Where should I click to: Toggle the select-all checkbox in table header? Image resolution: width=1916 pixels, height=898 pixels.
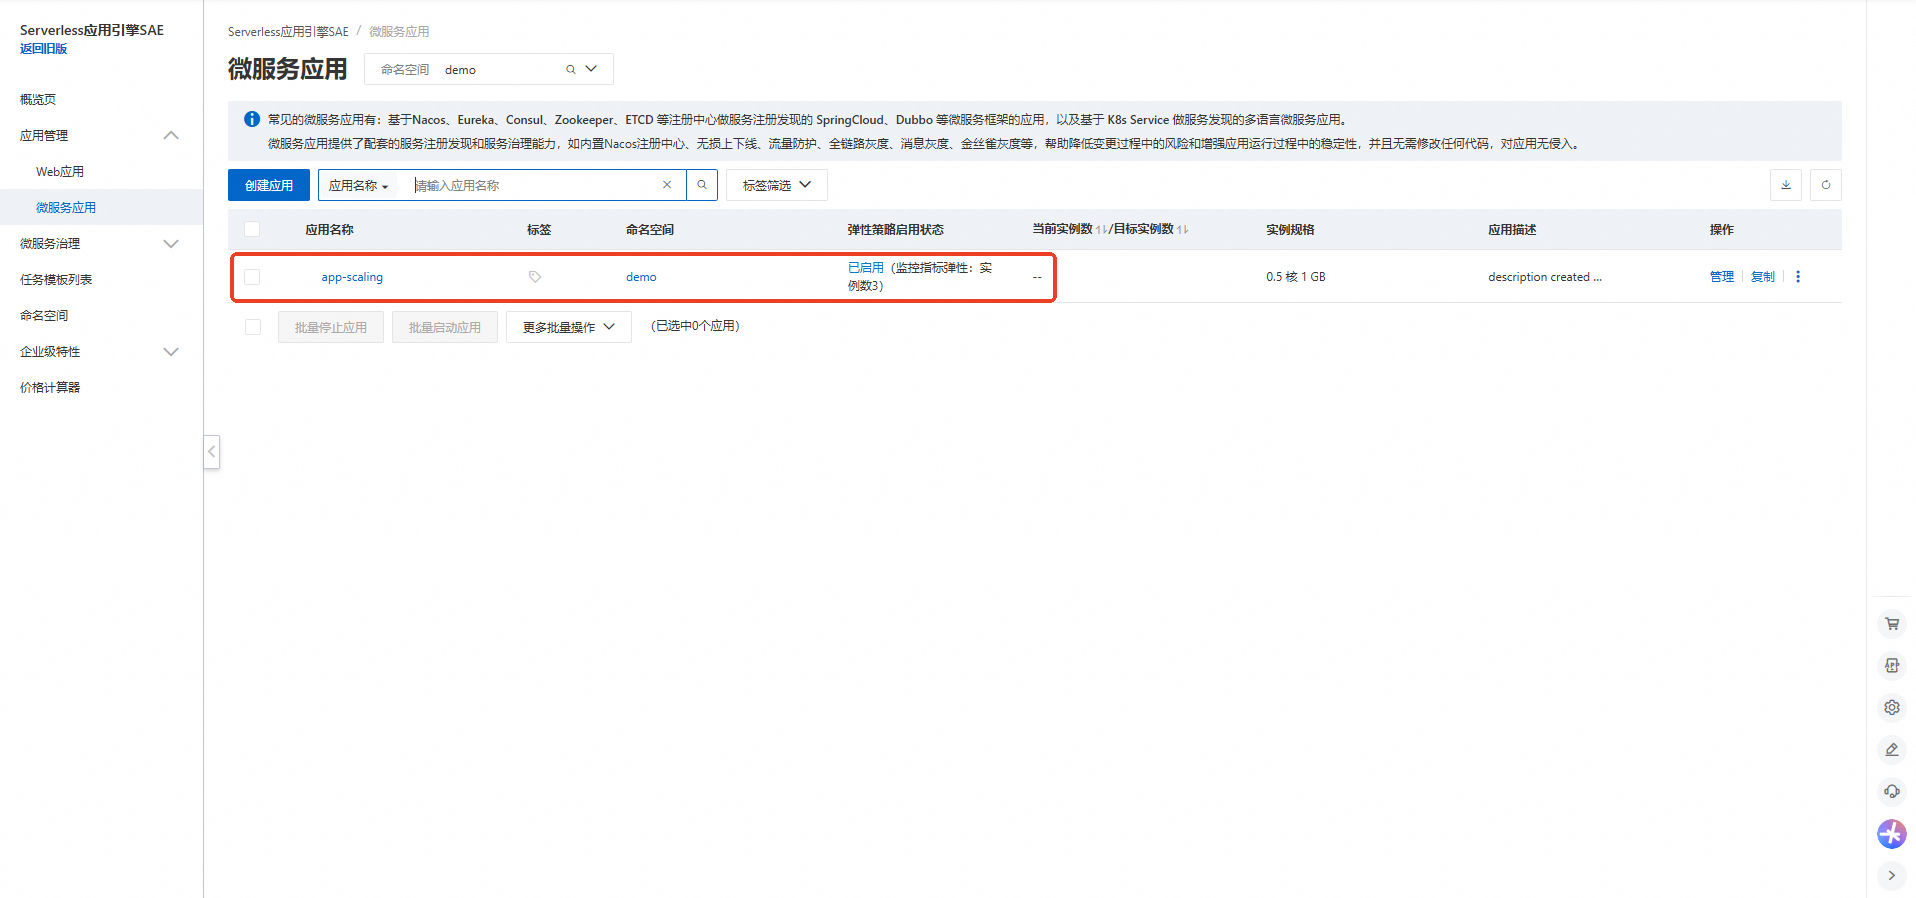[x=252, y=230]
